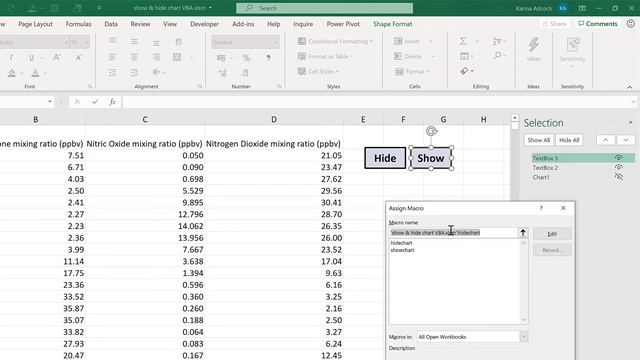Image resolution: width=640 pixels, height=360 pixels.
Task: Open the Name Box dropdown arrow
Action: [x=50, y=102]
